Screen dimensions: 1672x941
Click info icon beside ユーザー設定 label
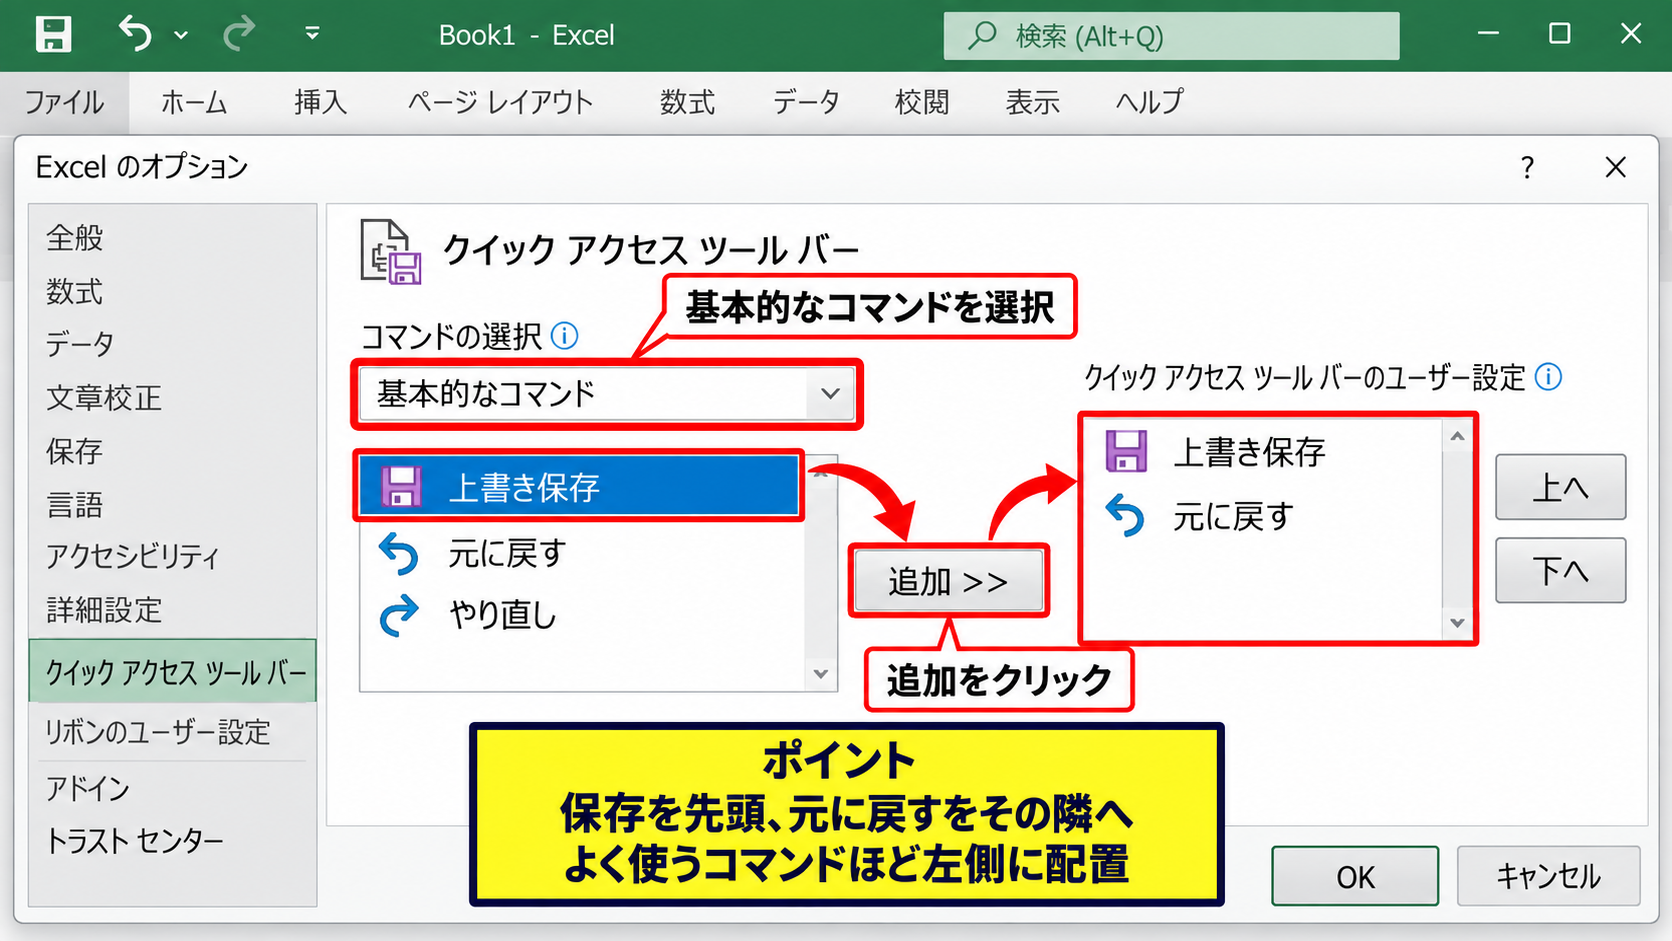click(x=1548, y=378)
